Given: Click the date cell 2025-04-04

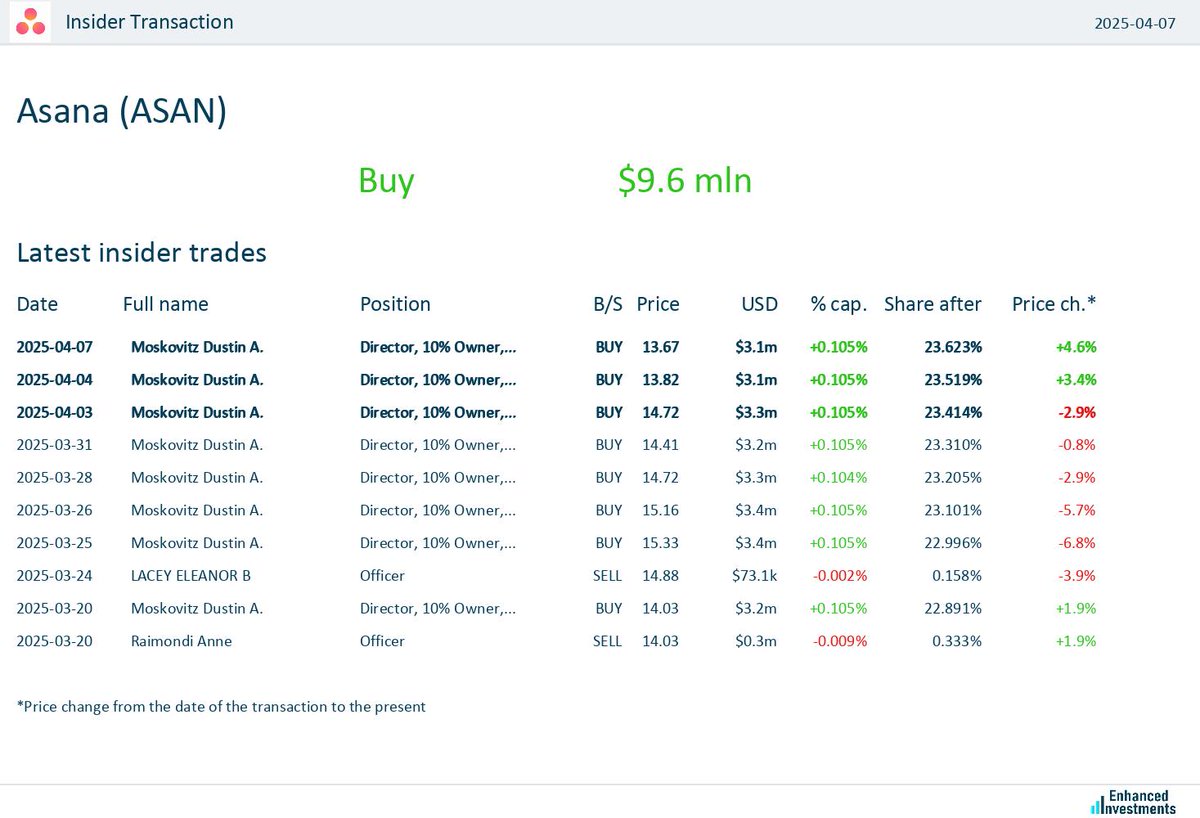Looking at the screenshot, I should click(55, 380).
